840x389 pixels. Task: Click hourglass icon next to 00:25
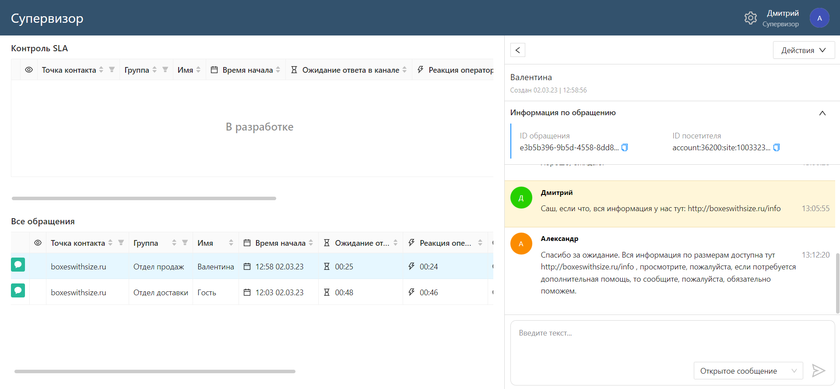(327, 266)
